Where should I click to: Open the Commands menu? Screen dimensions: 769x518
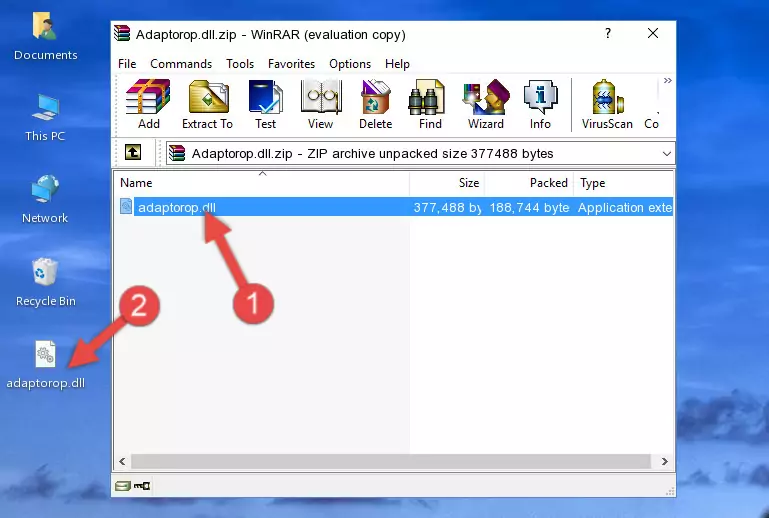coord(181,64)
